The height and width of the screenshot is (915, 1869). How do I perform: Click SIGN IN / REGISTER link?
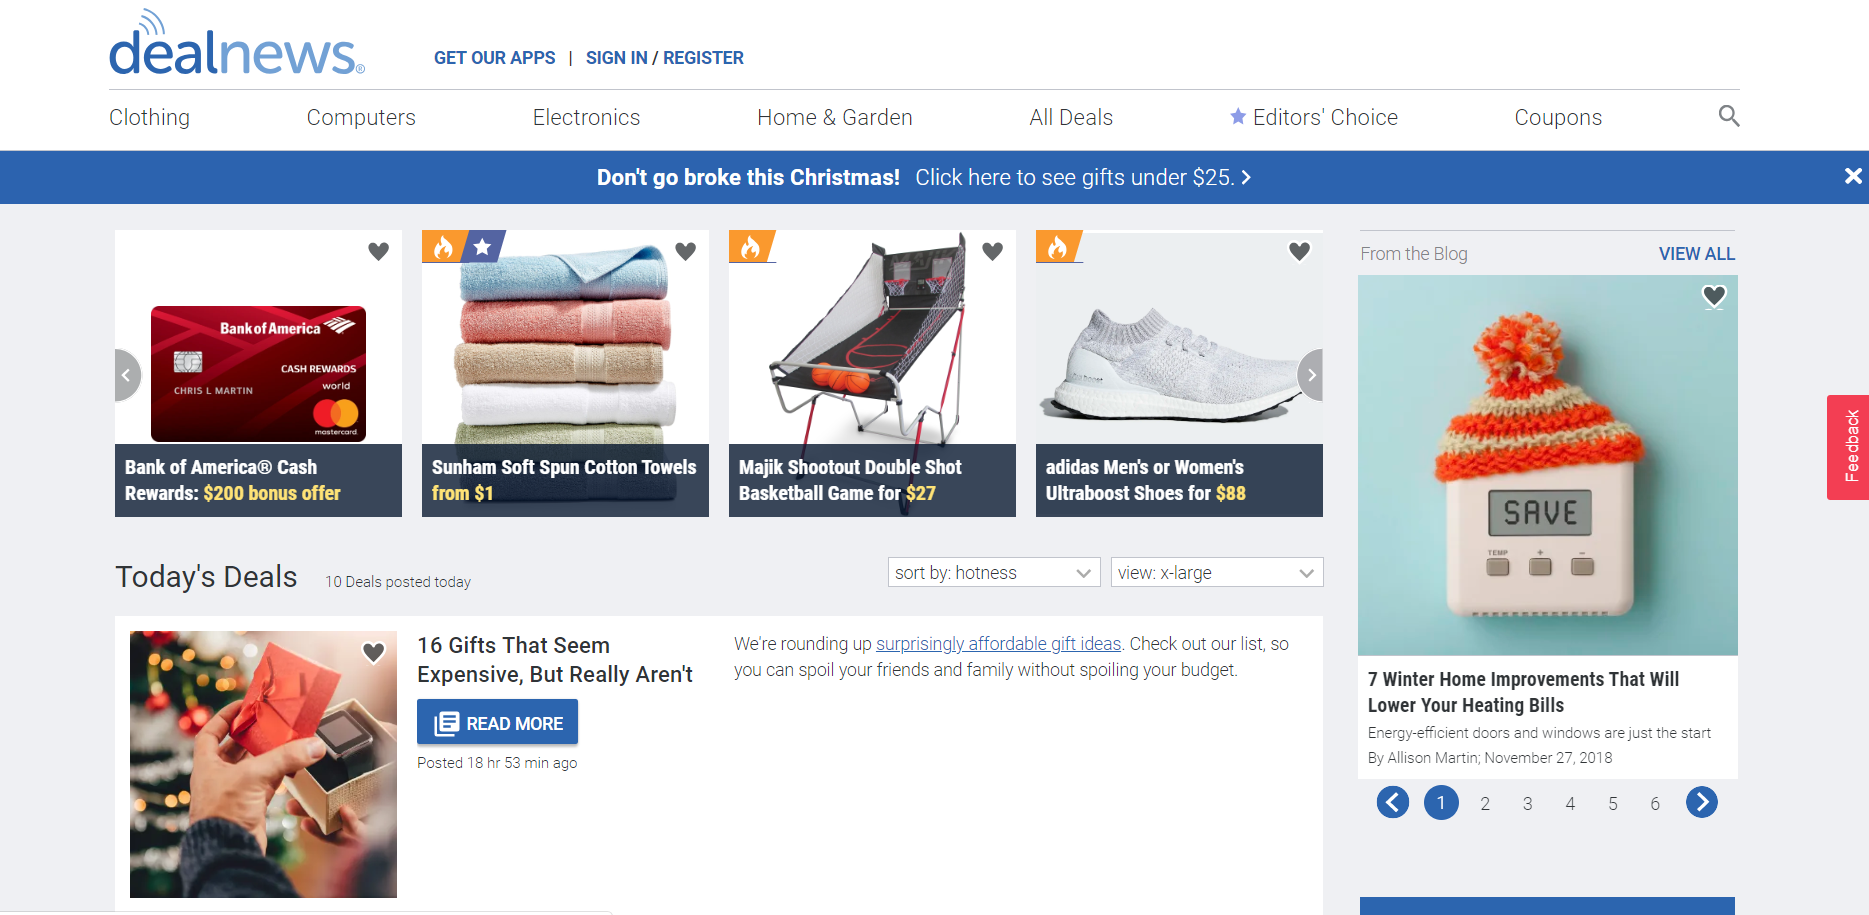pos(665,58)
